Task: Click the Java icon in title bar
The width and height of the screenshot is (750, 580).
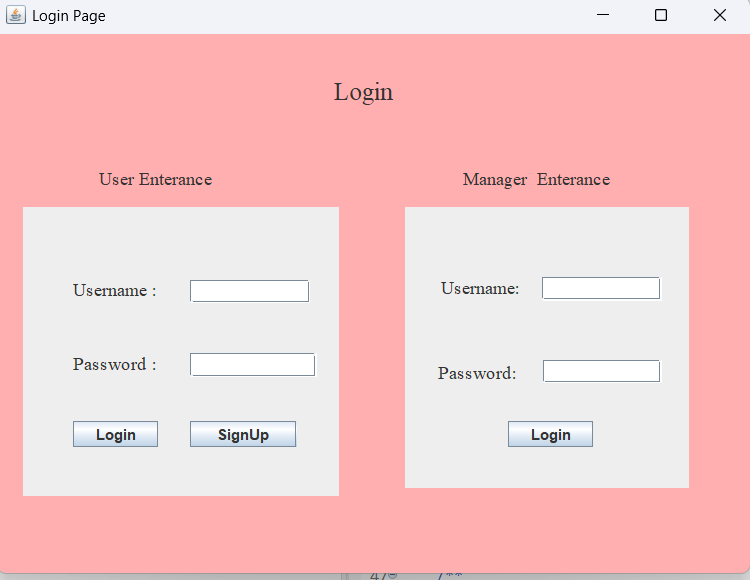Action: [x=15, y=15]
